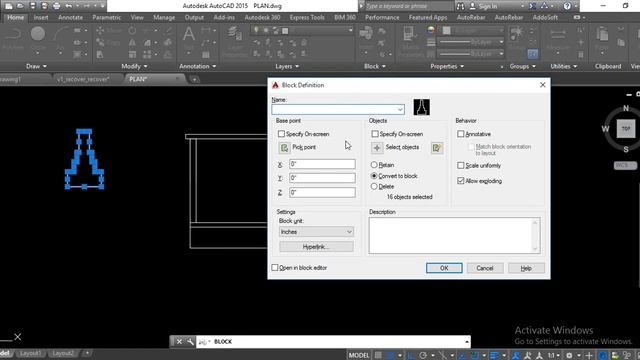Click the workspace gear icon in status bar

point(569,355)
